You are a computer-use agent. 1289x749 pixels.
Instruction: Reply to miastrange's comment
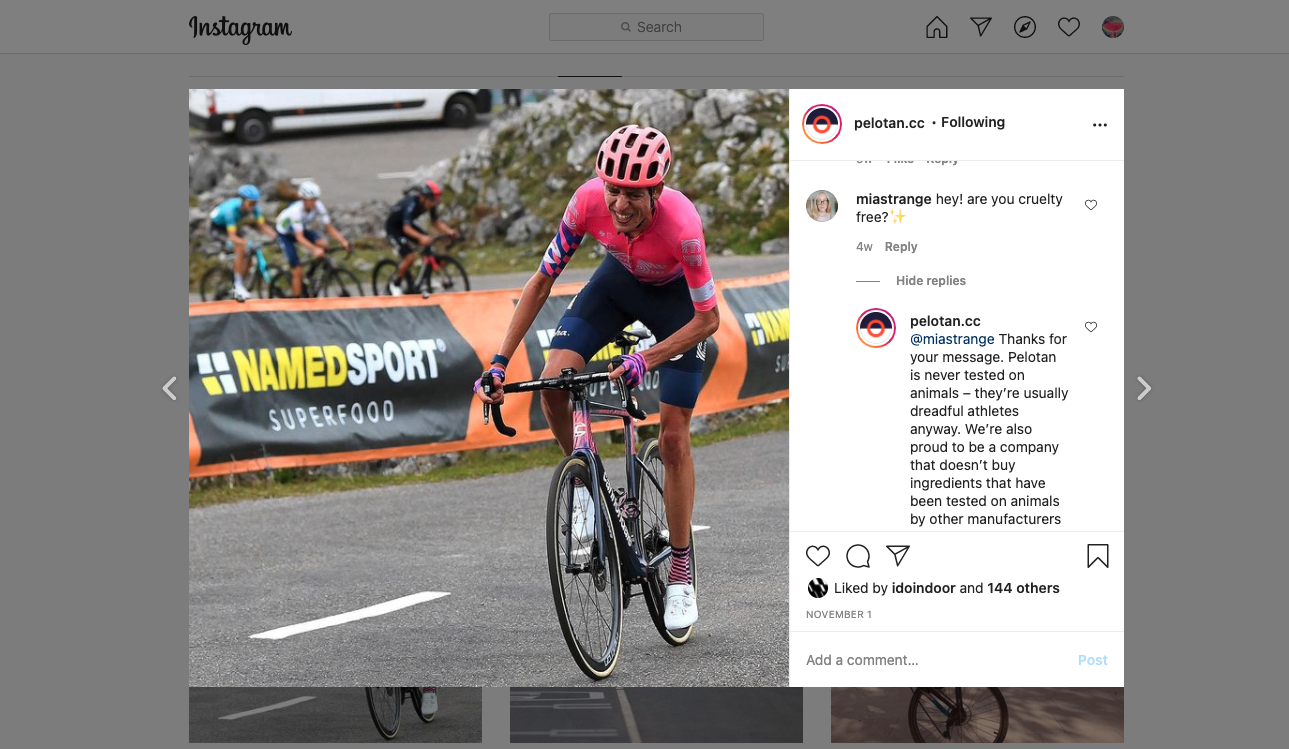(901, 247)
